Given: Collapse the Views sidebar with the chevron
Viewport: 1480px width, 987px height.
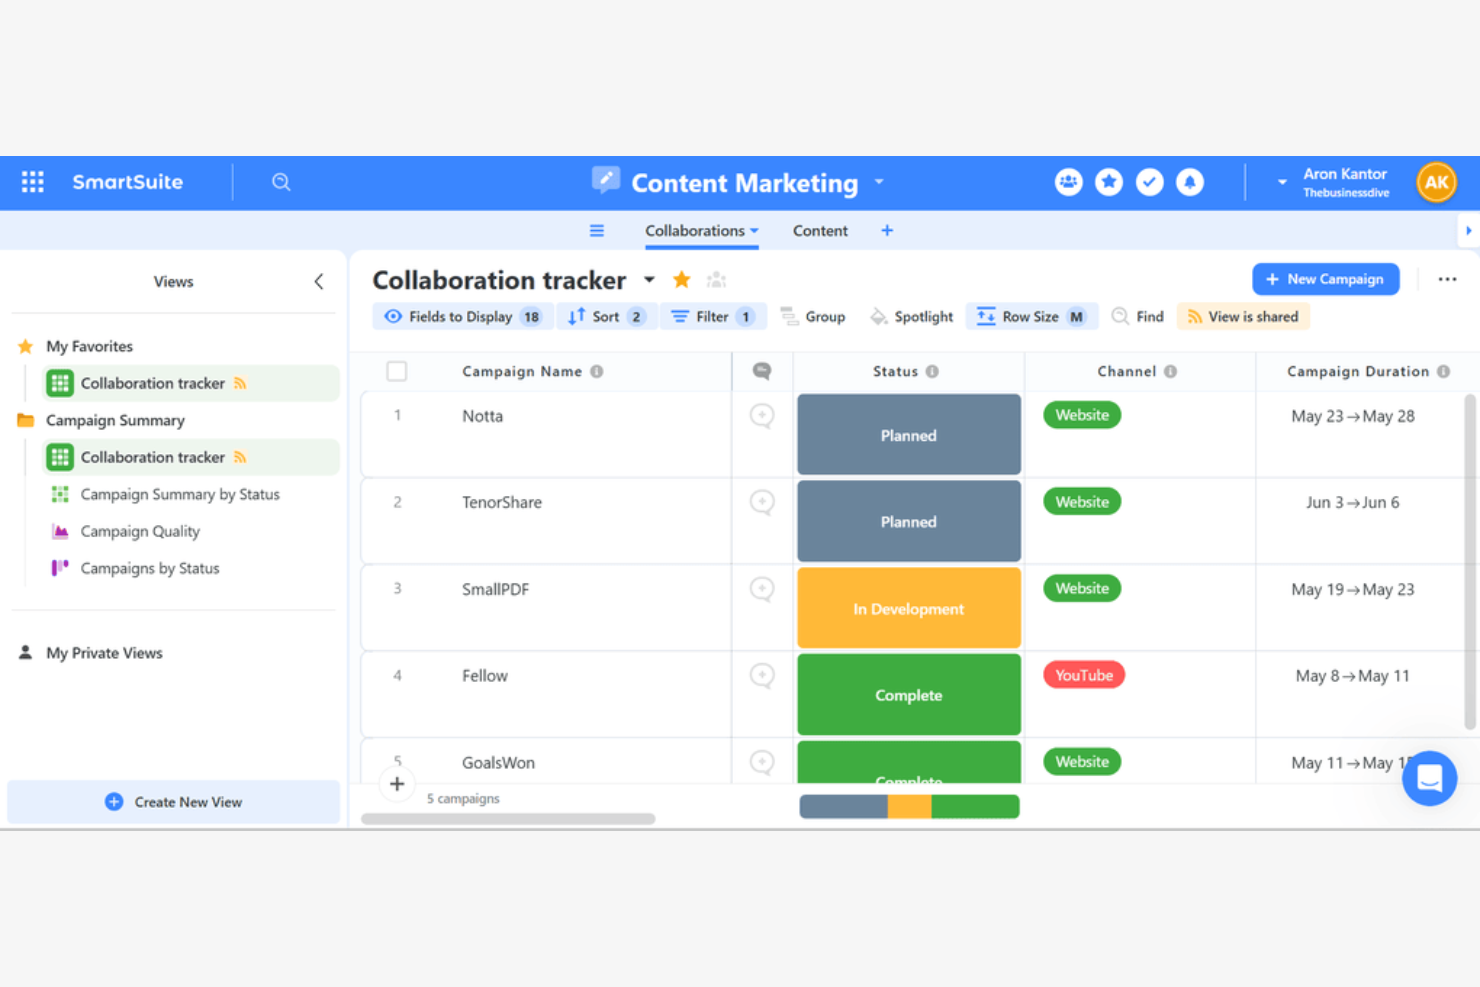Looking at the screenshot, I should [319, 281].
